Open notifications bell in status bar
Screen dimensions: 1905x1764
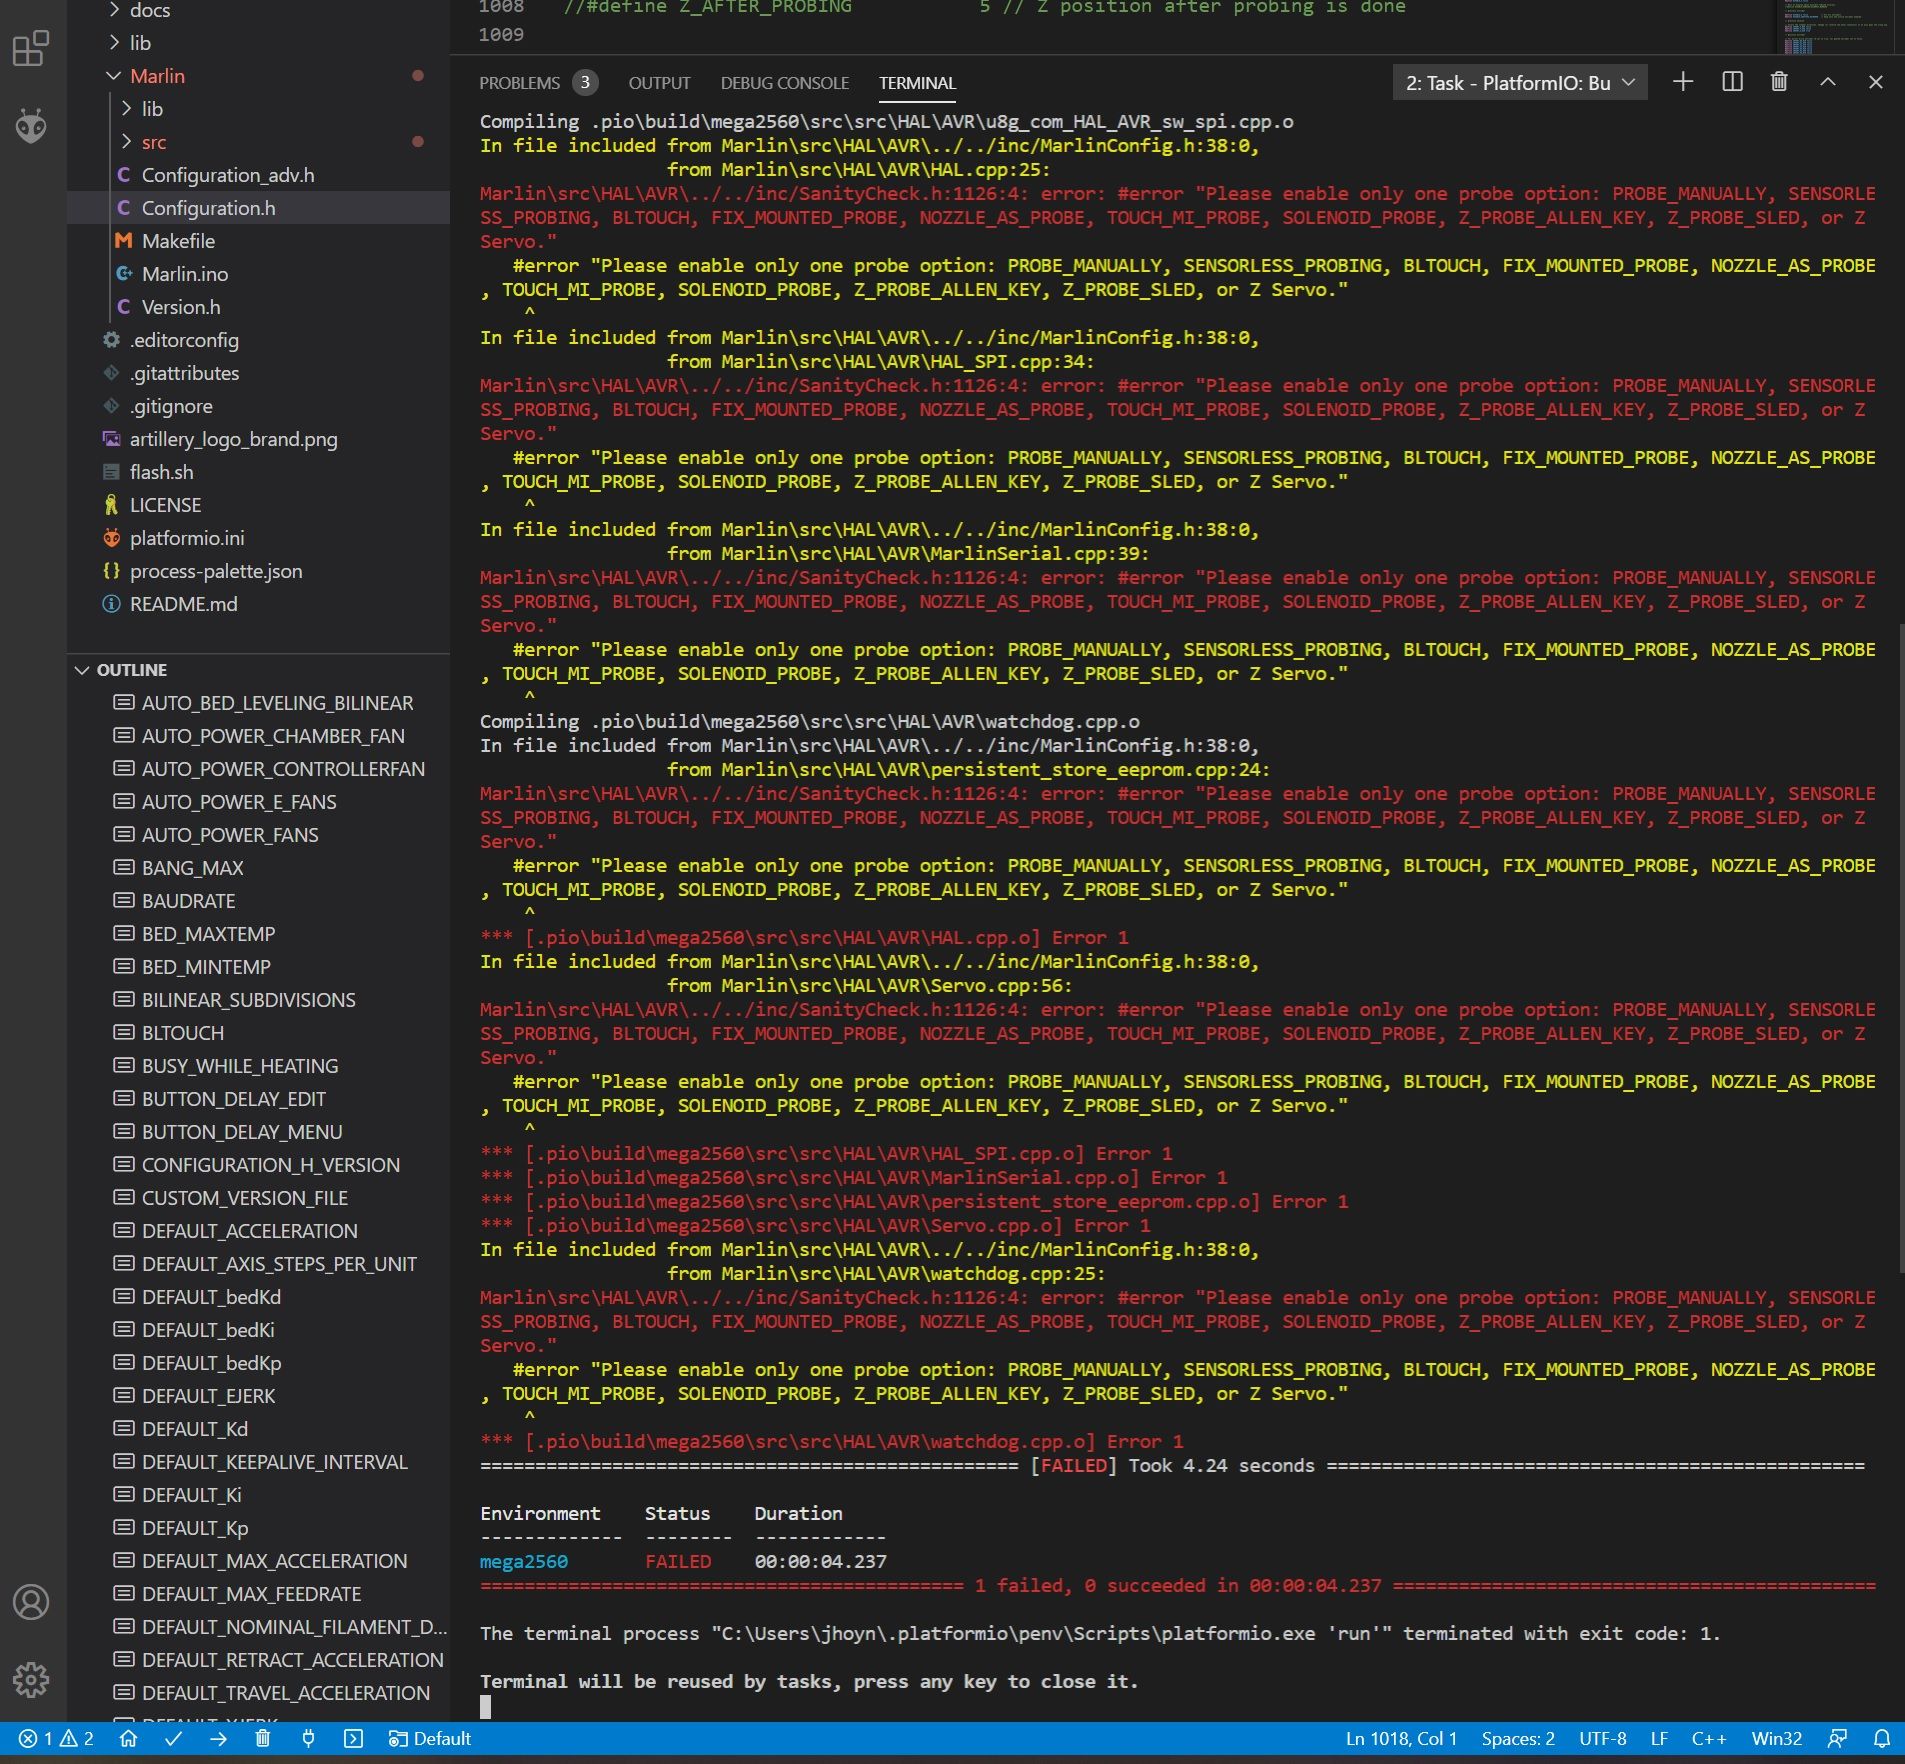click(1881, 1738)
